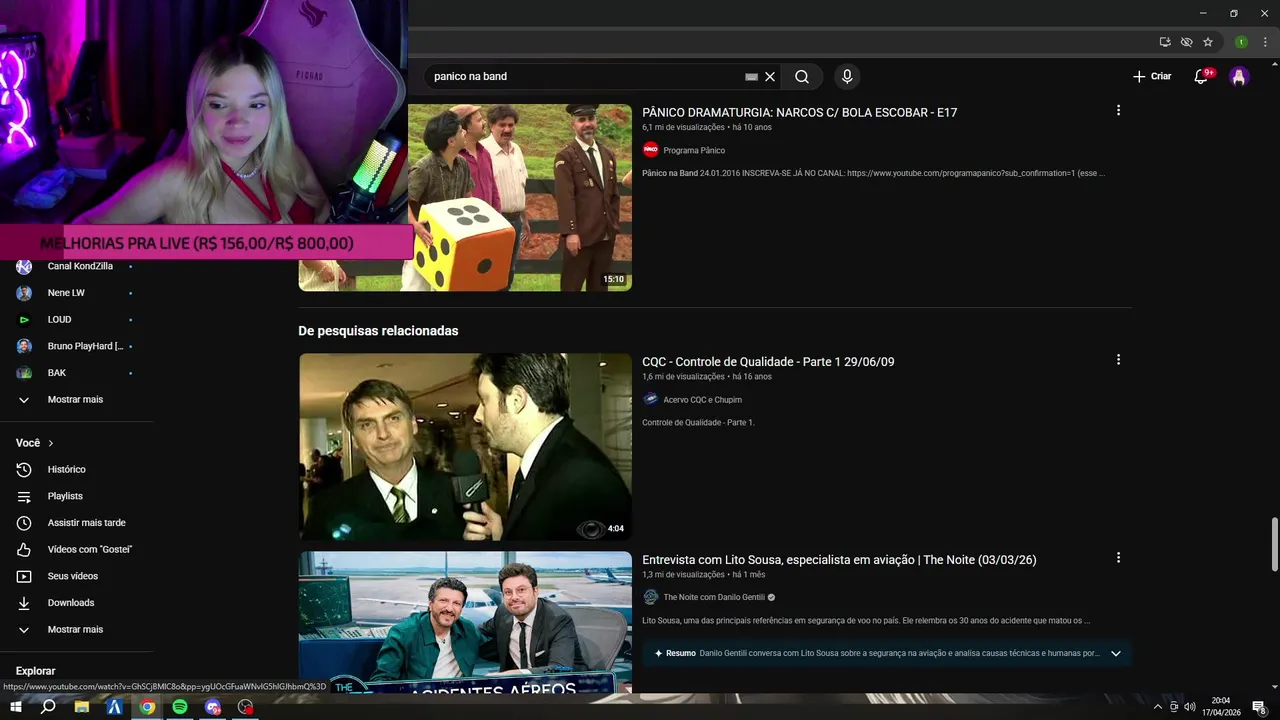The height and width of the screenshot is (720, 1280).
Task: Open the volume control in tray
Action: click(x=1189, y=707)
